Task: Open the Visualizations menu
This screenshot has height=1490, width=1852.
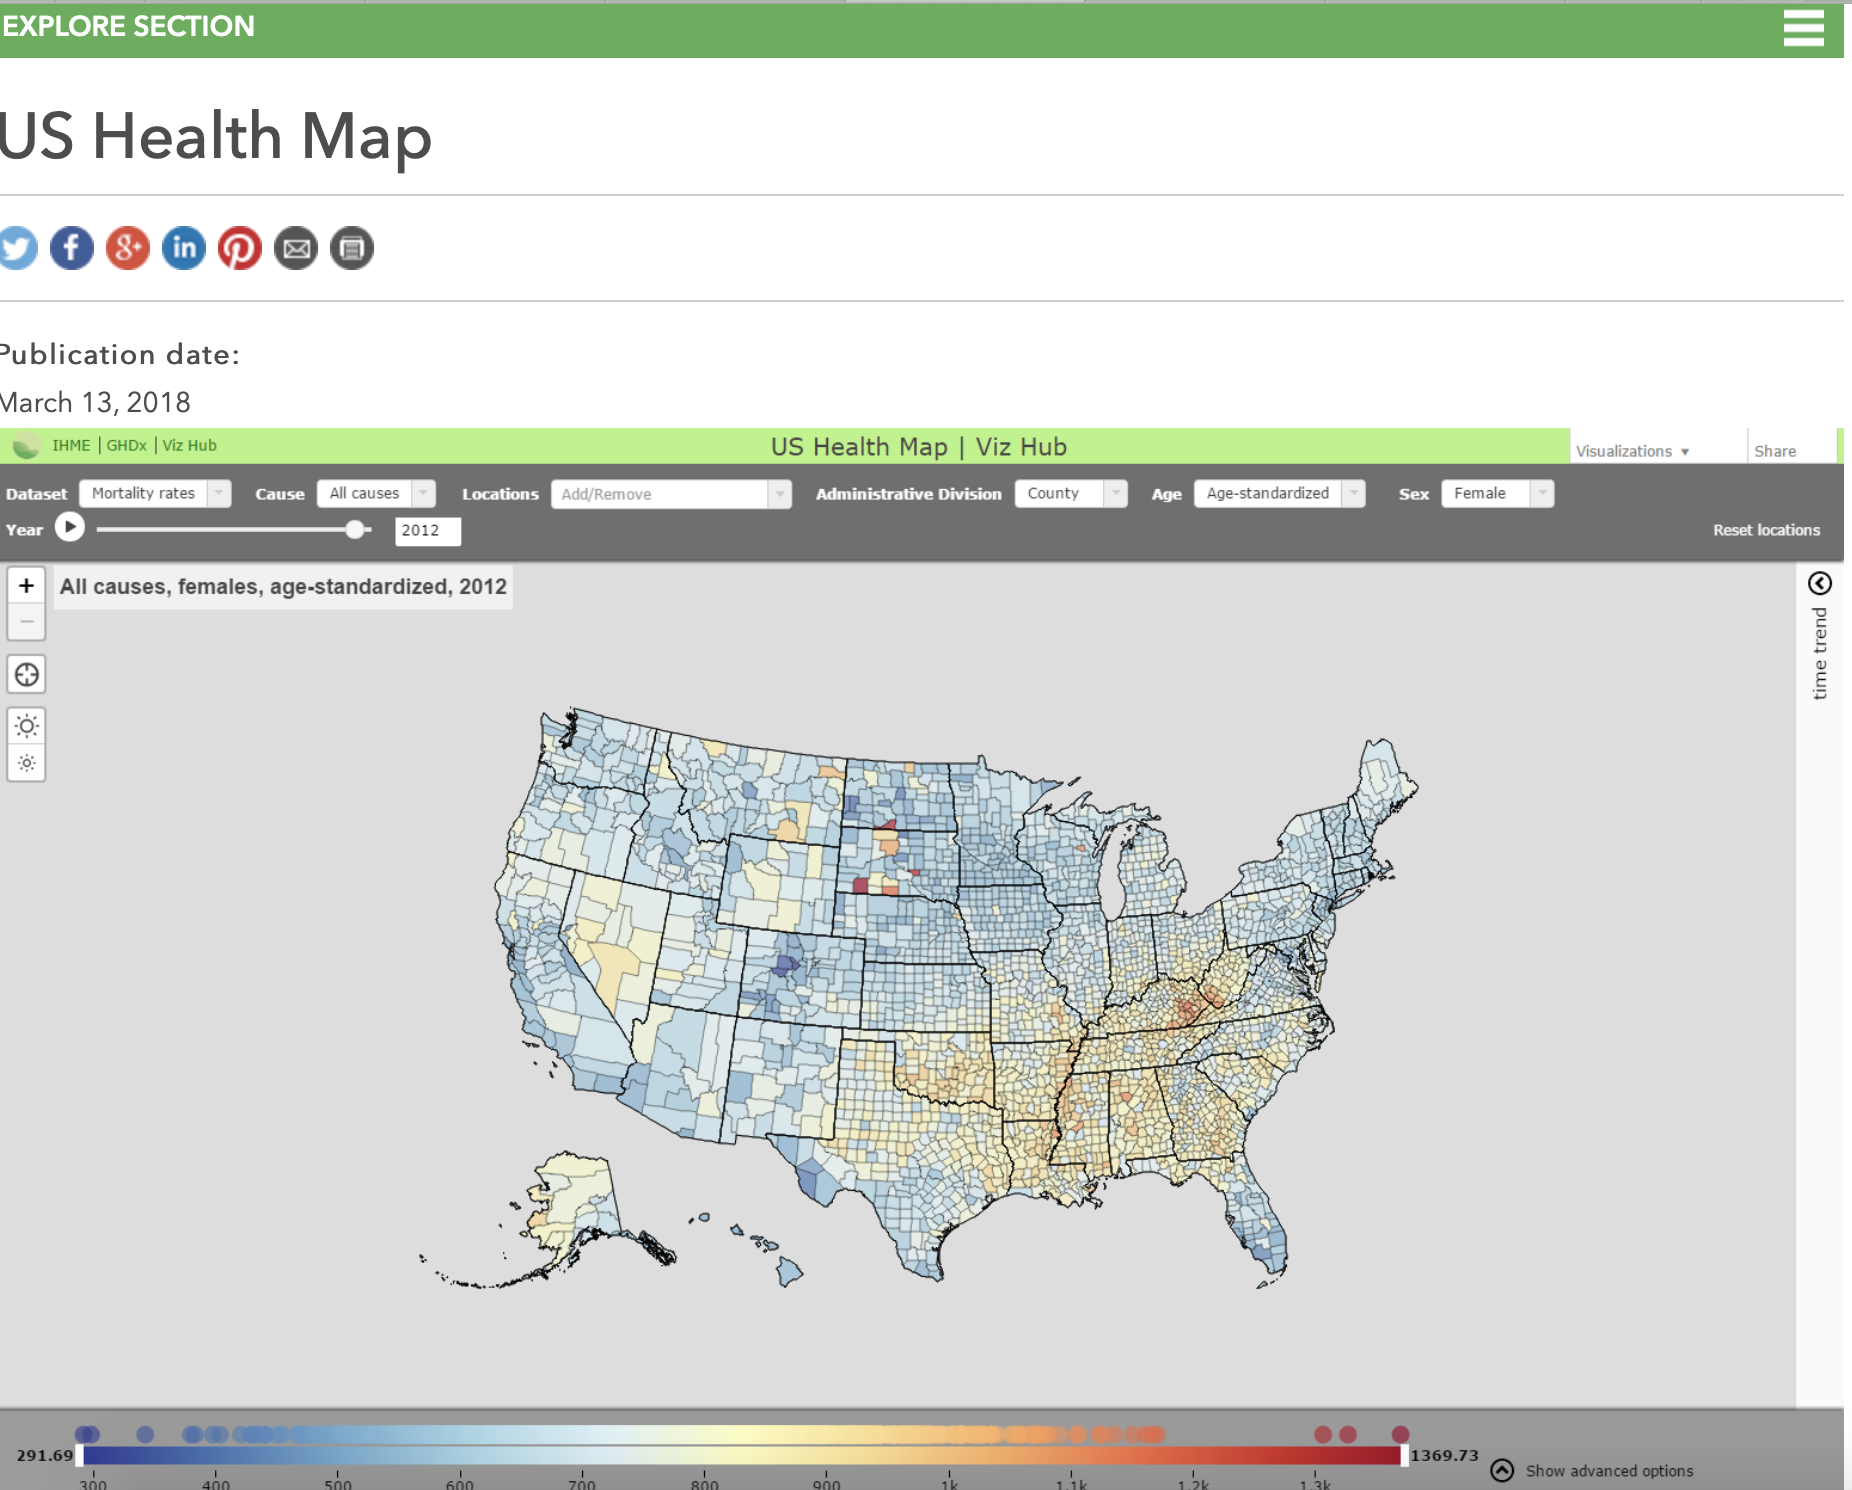Action: click(x=1632, y=451)
